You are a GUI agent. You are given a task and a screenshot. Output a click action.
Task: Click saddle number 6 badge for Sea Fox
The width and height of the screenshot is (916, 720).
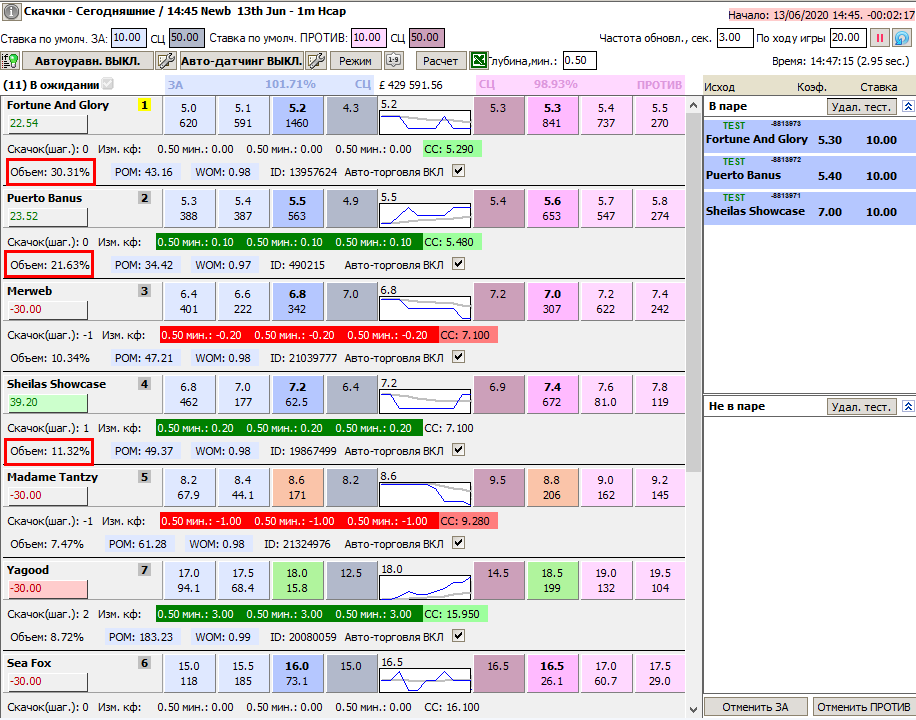(x=144, y=663)
